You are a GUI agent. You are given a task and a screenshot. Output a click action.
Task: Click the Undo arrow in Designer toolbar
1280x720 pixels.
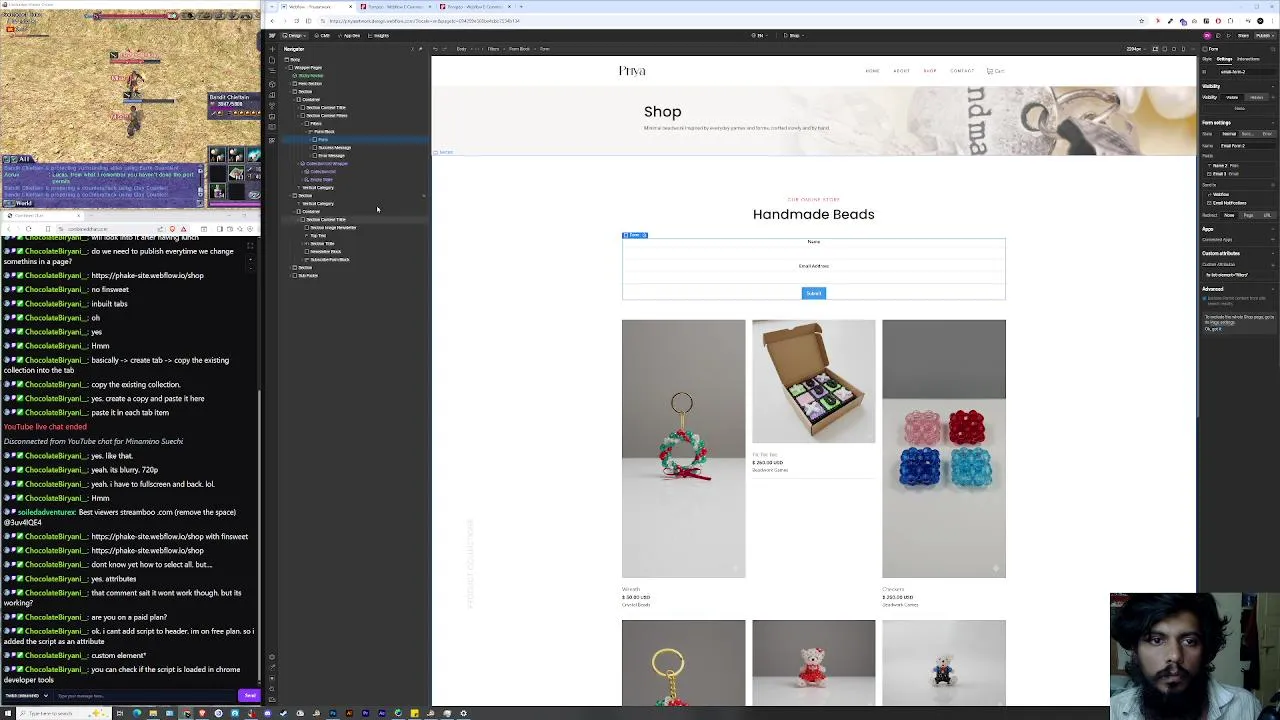(x=435, y=49)
